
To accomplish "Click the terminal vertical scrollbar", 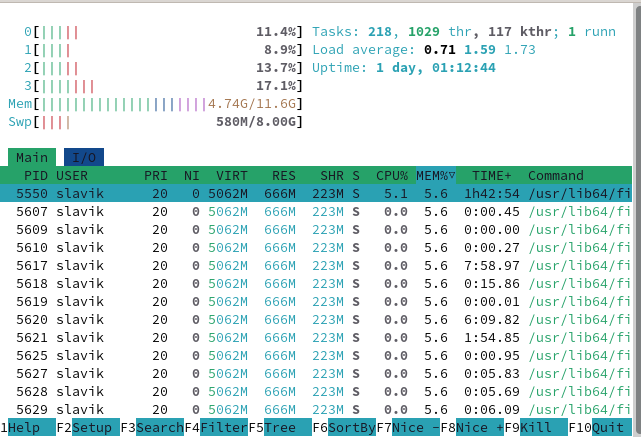I will click(x=637, y=220).
